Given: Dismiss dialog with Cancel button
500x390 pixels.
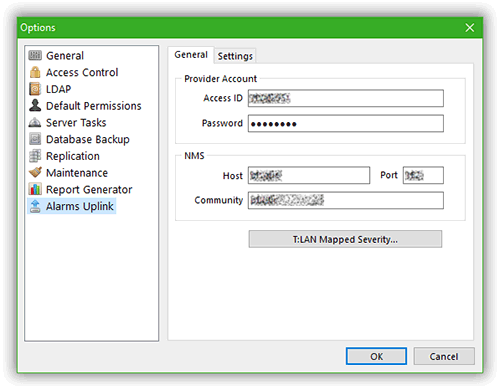Looking at the screenshot, I should 444,356.
